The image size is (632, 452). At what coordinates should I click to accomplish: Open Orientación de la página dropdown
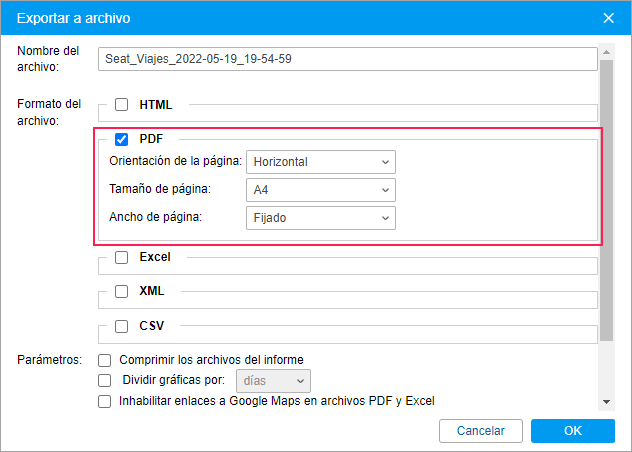click(320, 162)
